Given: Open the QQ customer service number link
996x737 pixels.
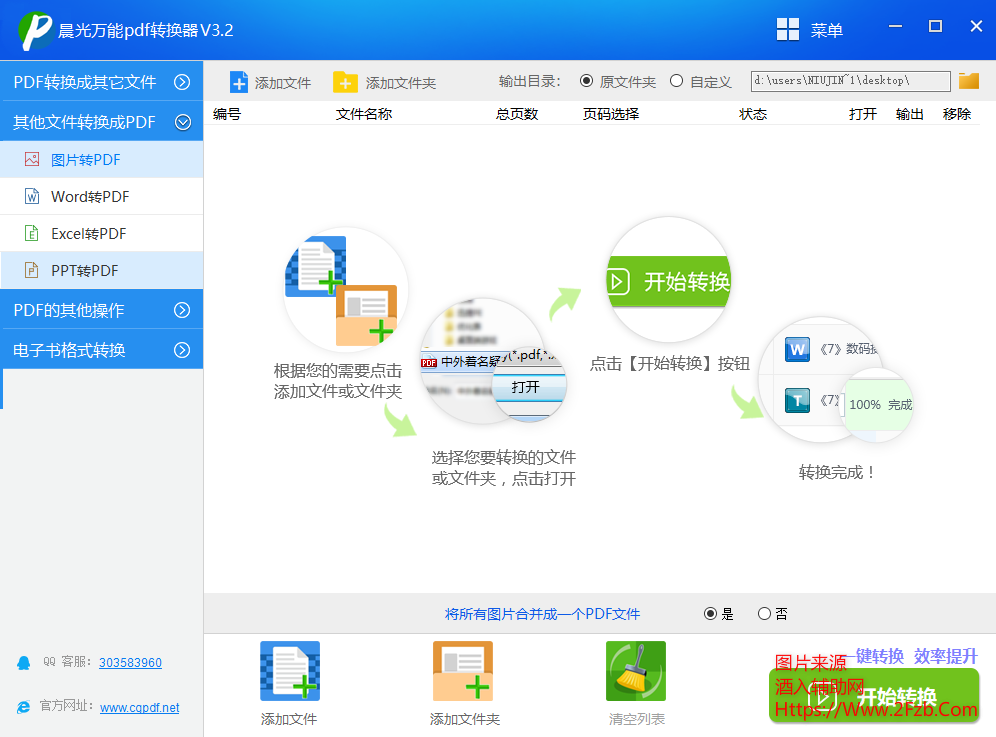Looking at the screenshot, I should pos(130,663).
